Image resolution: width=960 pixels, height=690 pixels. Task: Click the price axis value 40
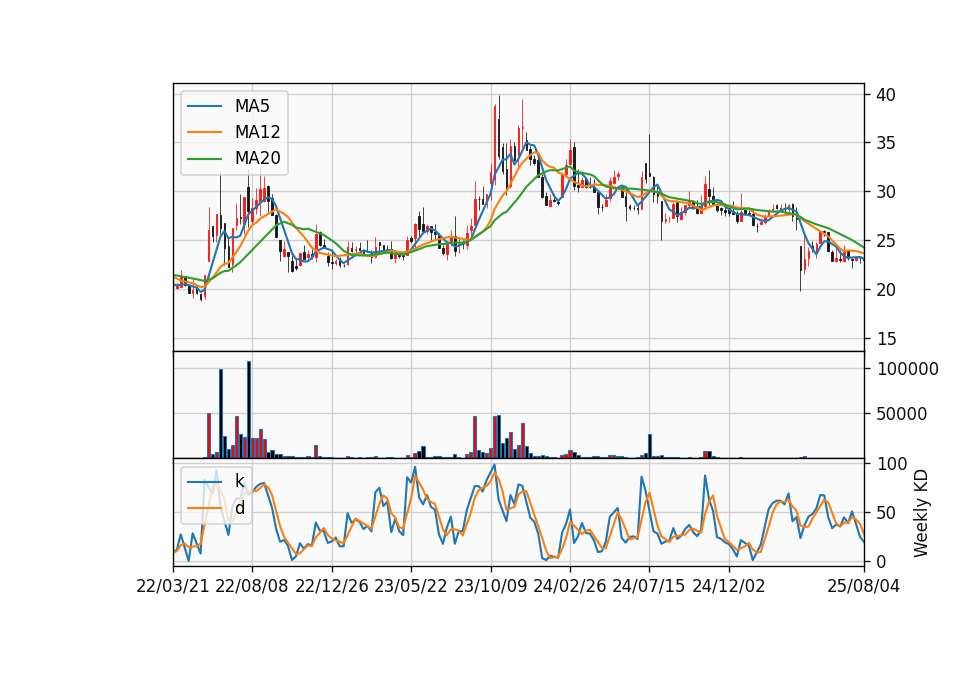click(886, 94)
